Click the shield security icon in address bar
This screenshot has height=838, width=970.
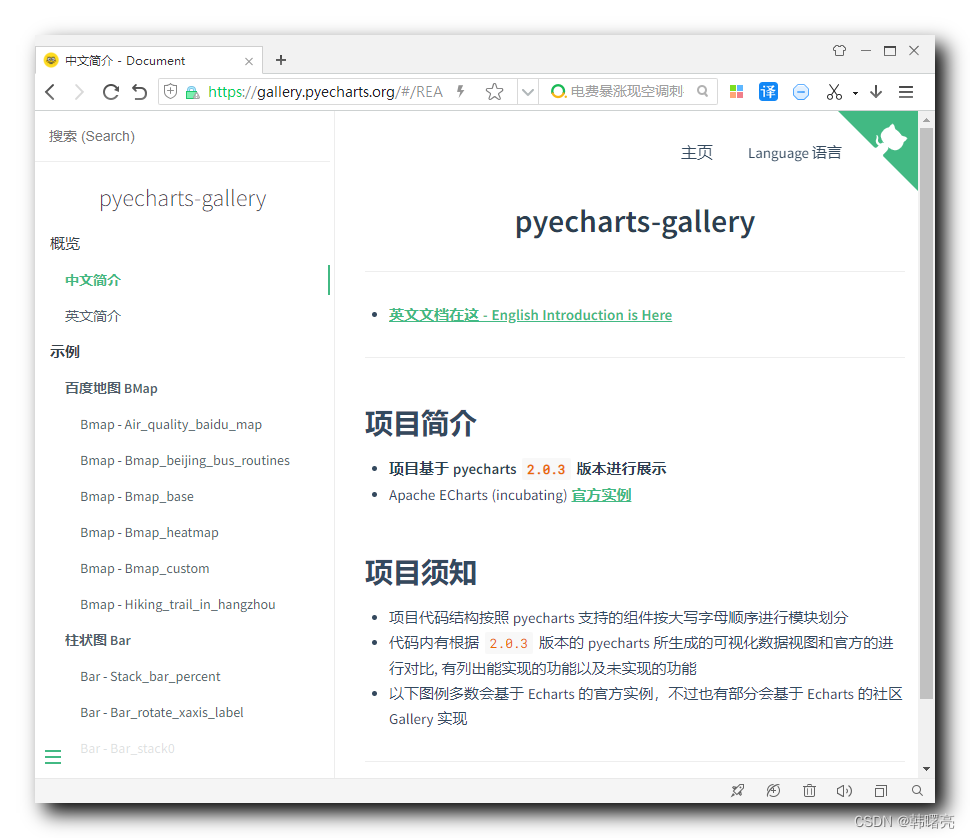[x=171, y=92]
